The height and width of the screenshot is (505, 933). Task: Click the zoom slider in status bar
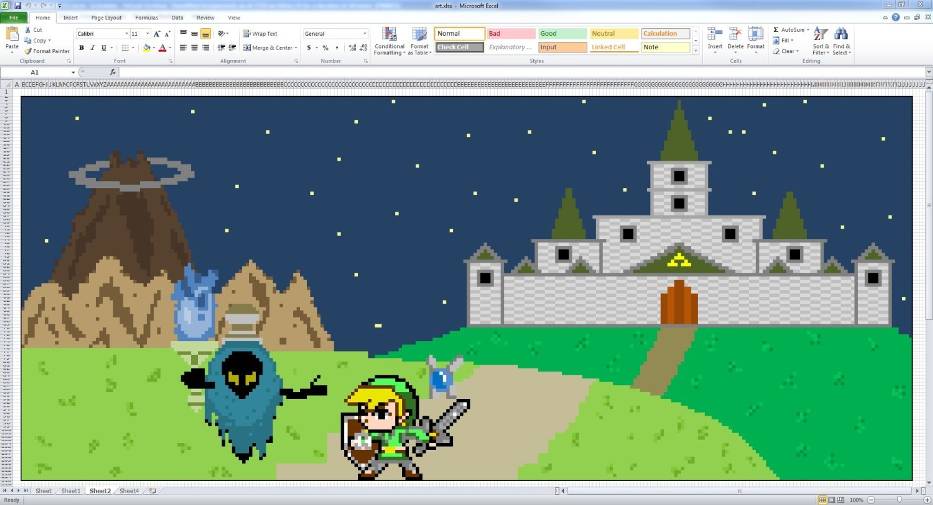(898, 500)
